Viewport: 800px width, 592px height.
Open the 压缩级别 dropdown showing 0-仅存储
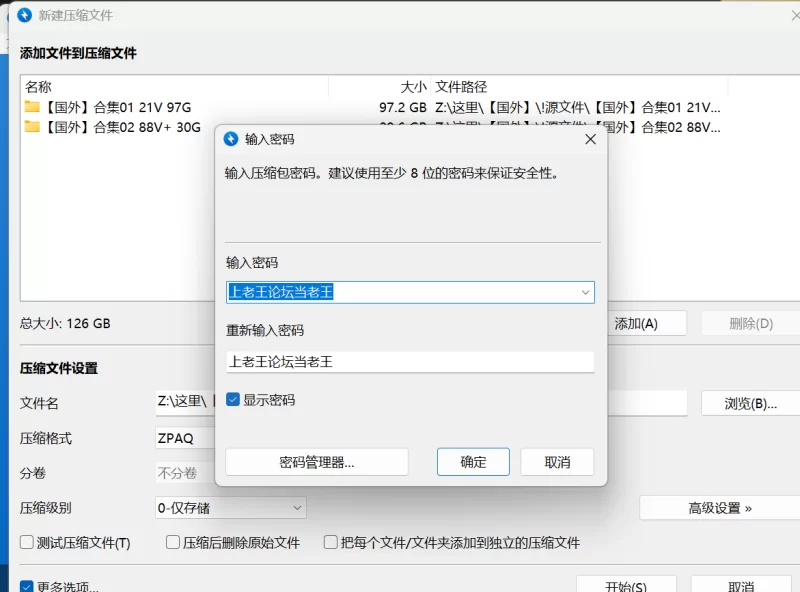pos(231,508)
